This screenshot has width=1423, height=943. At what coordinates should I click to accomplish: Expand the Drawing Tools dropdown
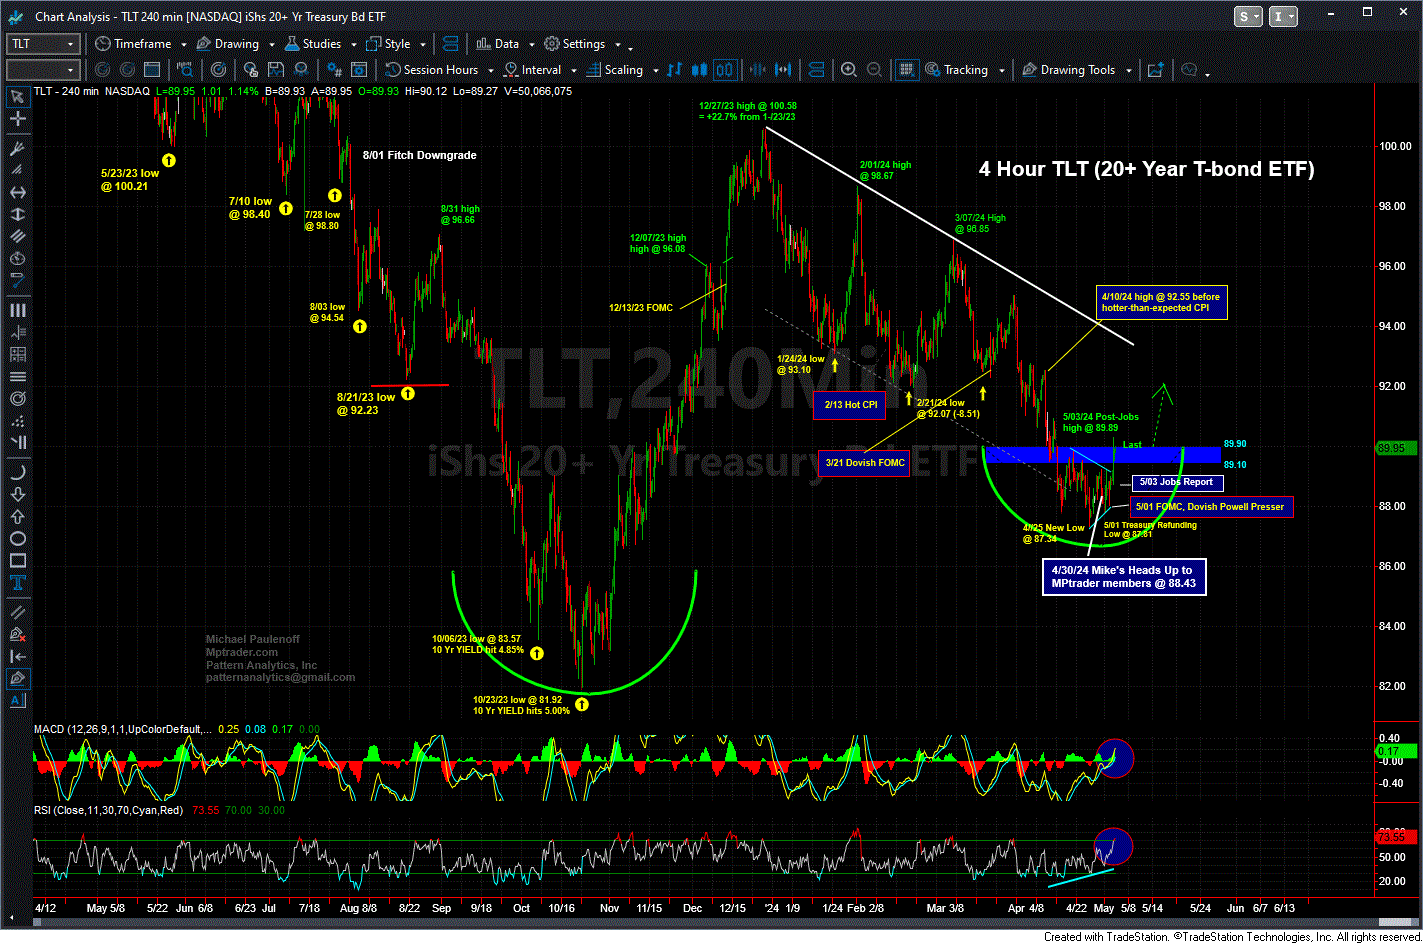pyautogui.click(x=1128, y=71)
